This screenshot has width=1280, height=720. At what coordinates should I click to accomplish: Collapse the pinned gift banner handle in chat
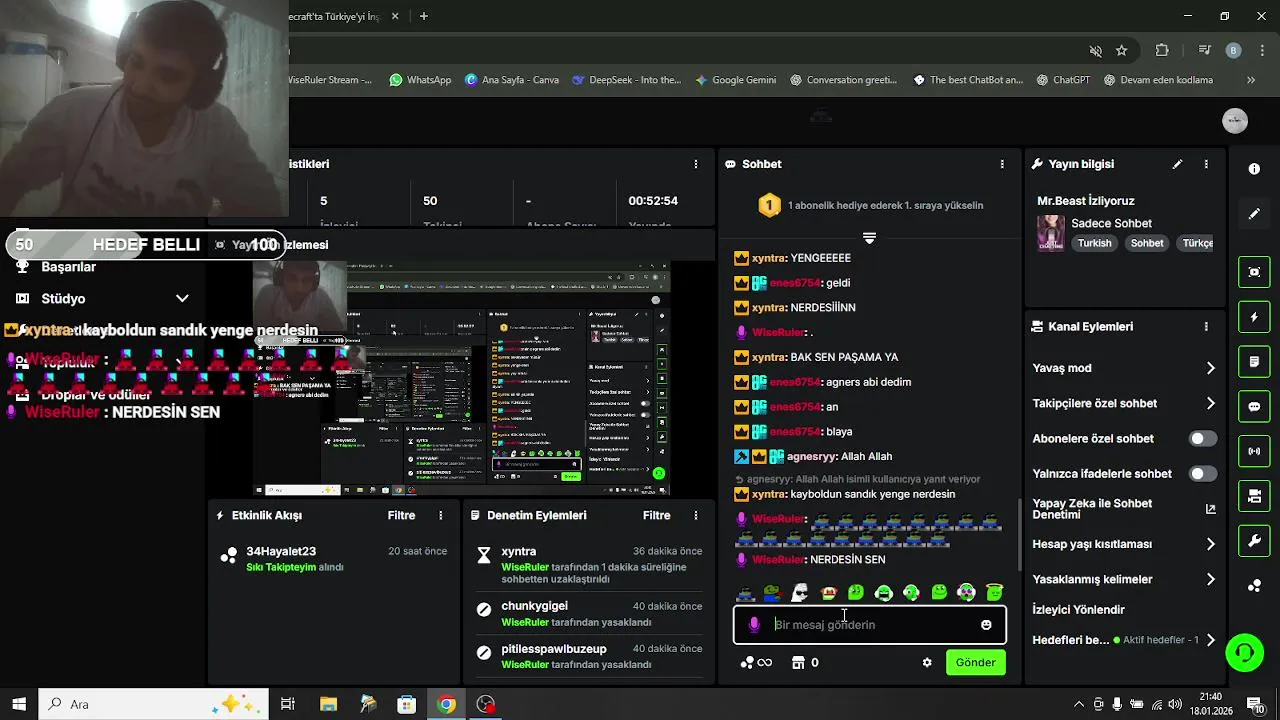pyautogui.click(x=869, y=238)
